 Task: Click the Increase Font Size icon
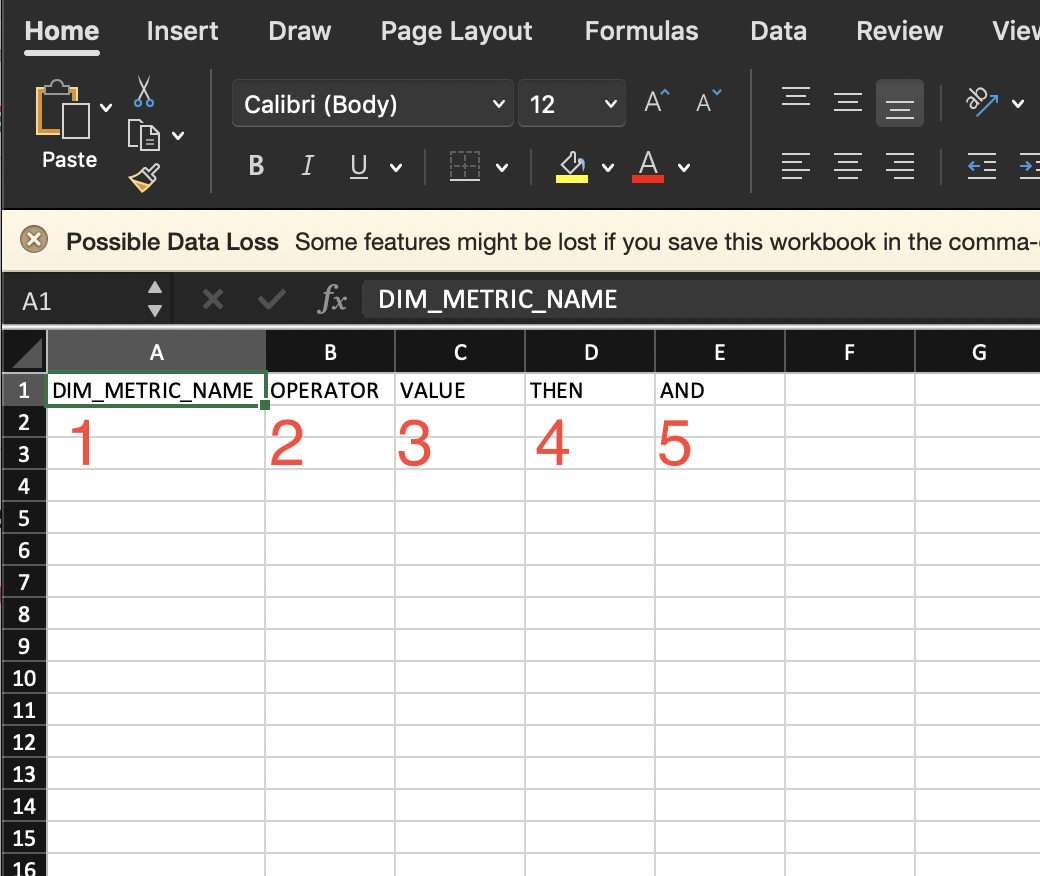click(x=655, y=100)
